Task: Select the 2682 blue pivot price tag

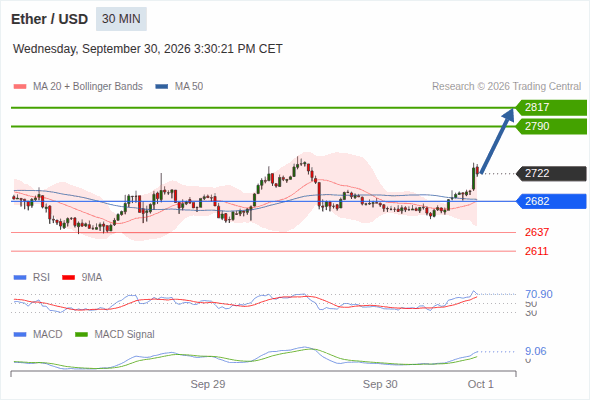Action: pos(551,201)
